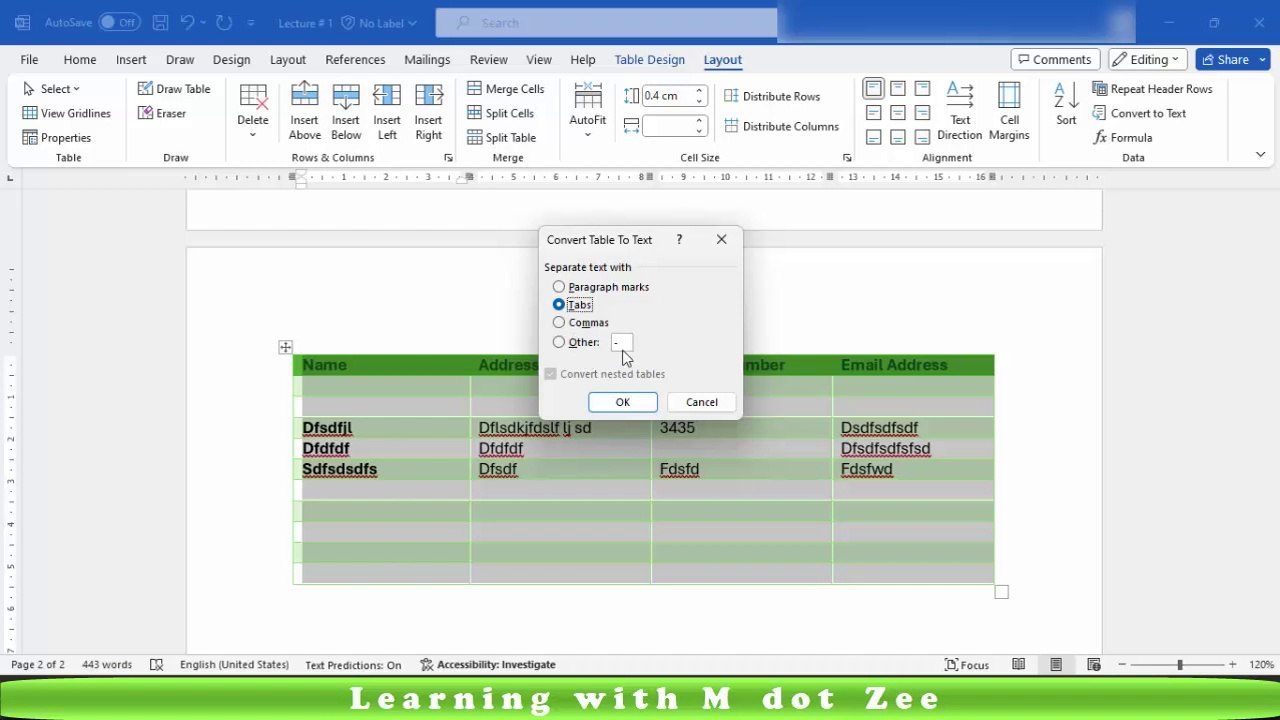Choose Align Top Left alignment icon
This screenshot has width=1280, height=720.
point(874,89)
